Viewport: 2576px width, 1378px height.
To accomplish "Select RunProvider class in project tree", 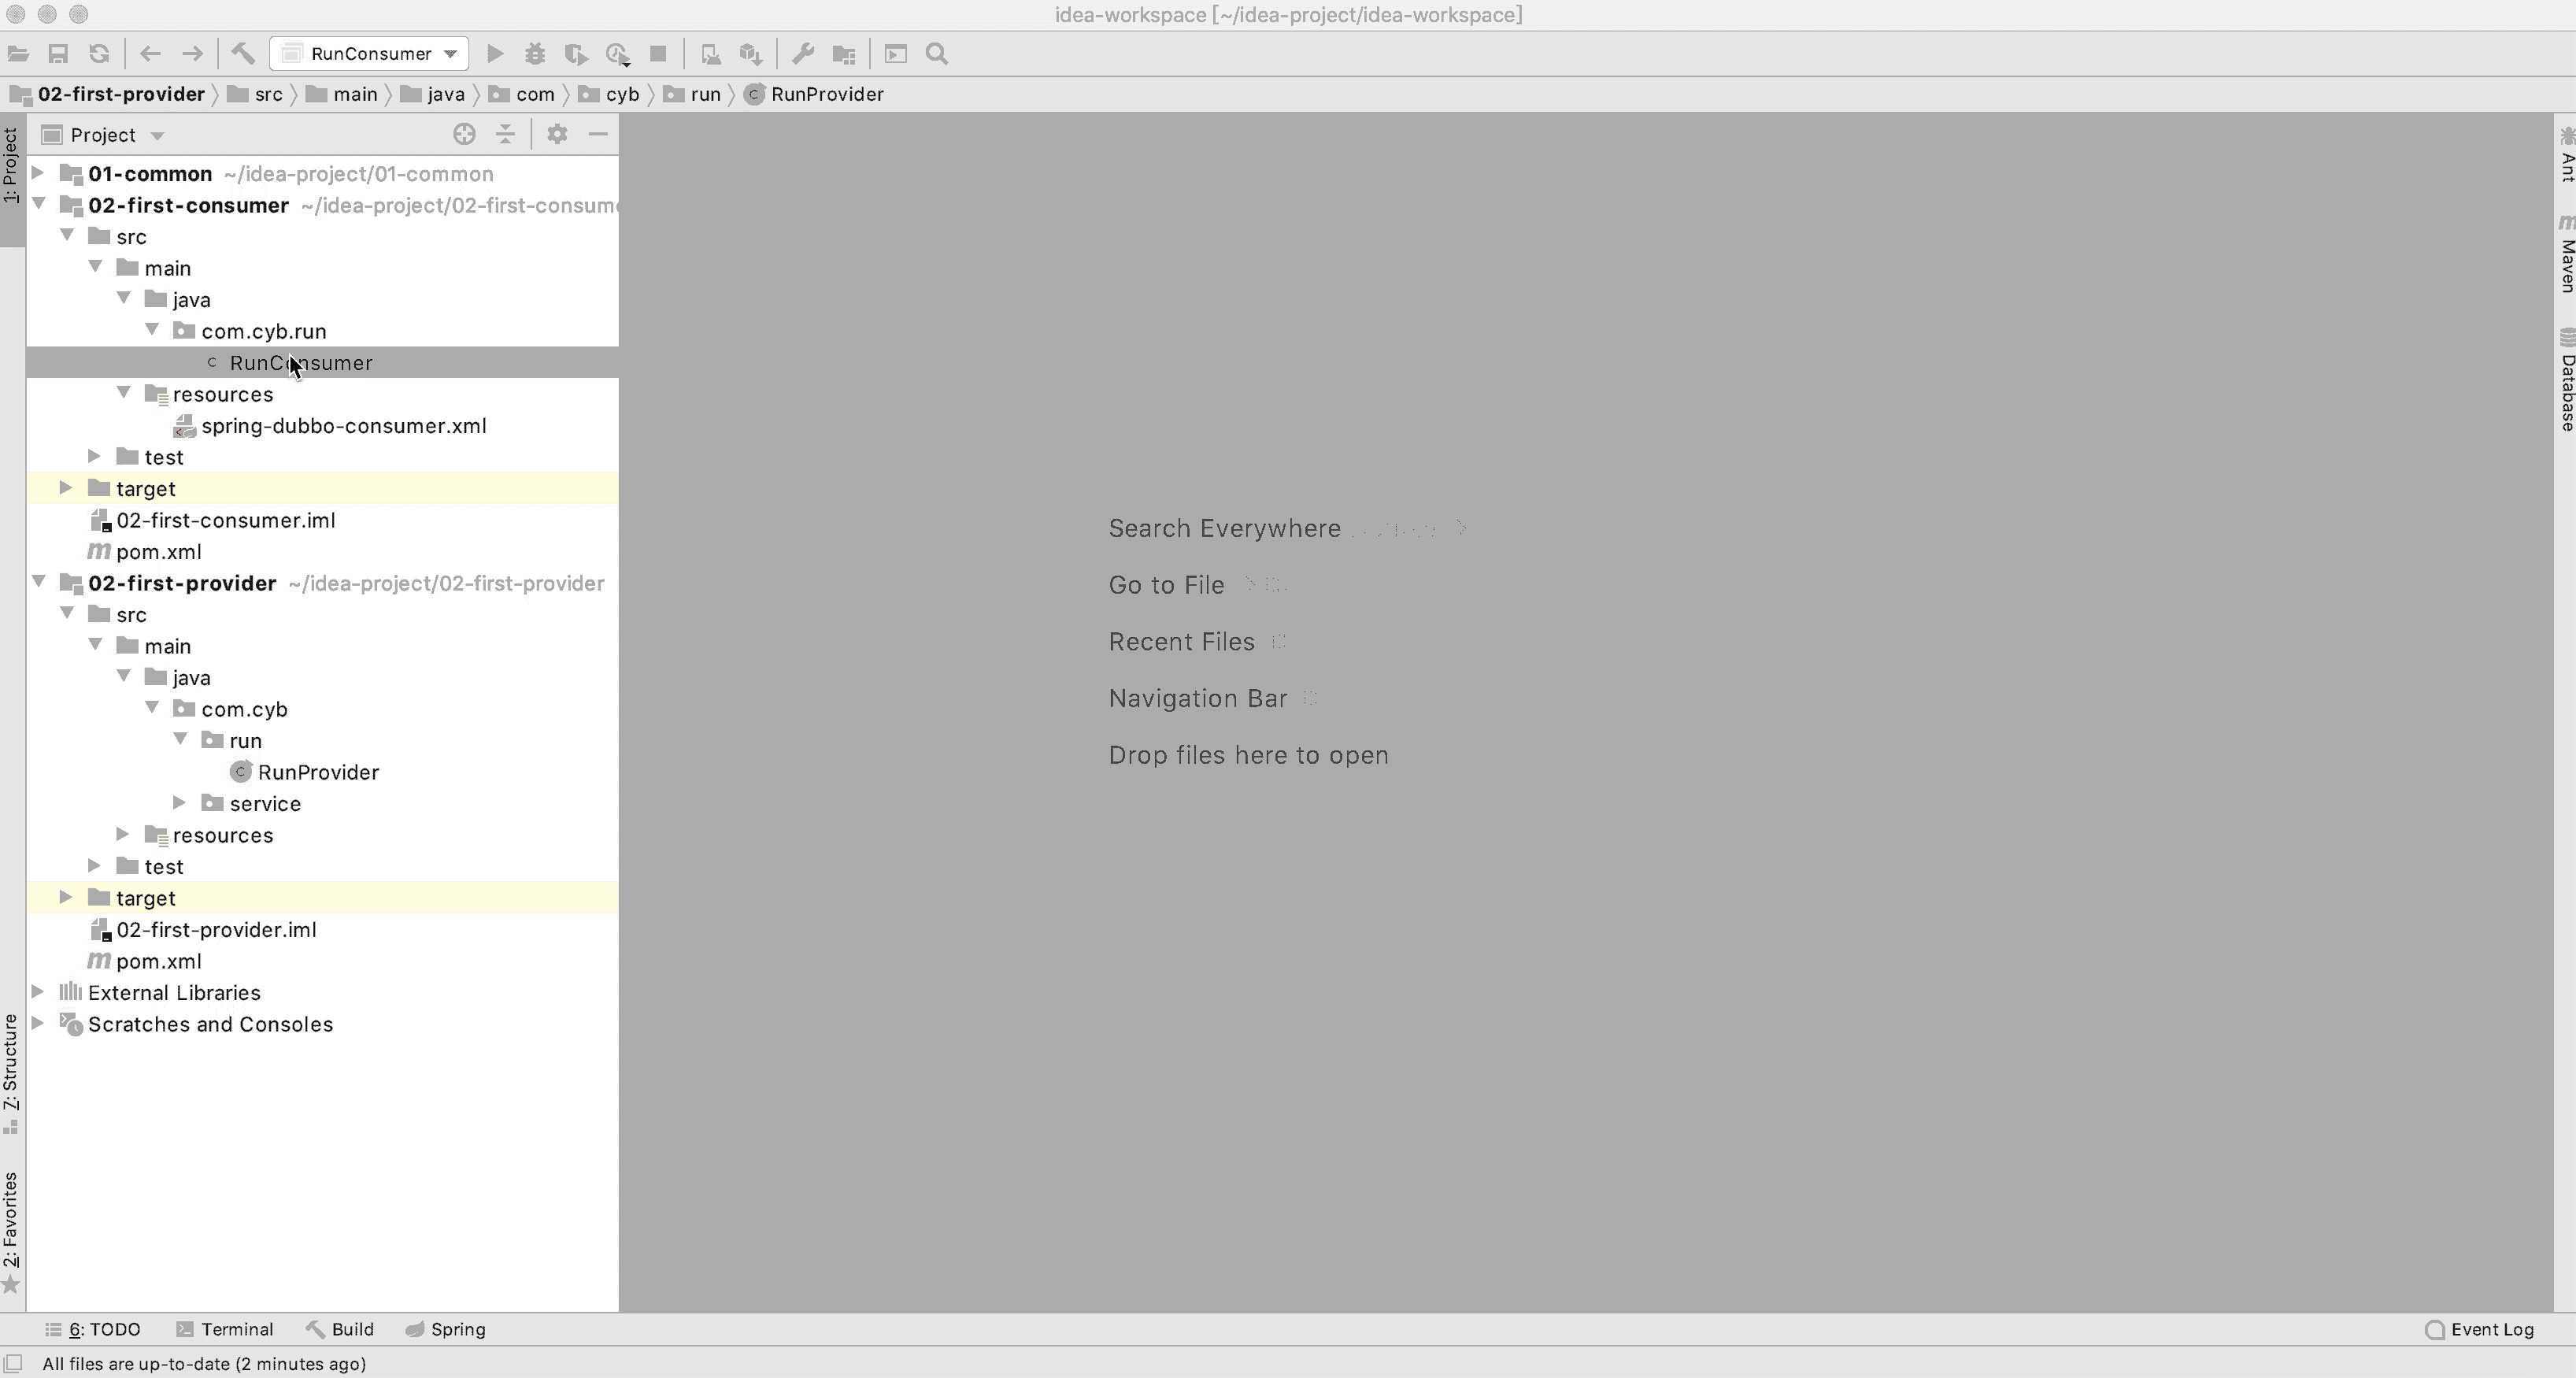I will (319, 772).
